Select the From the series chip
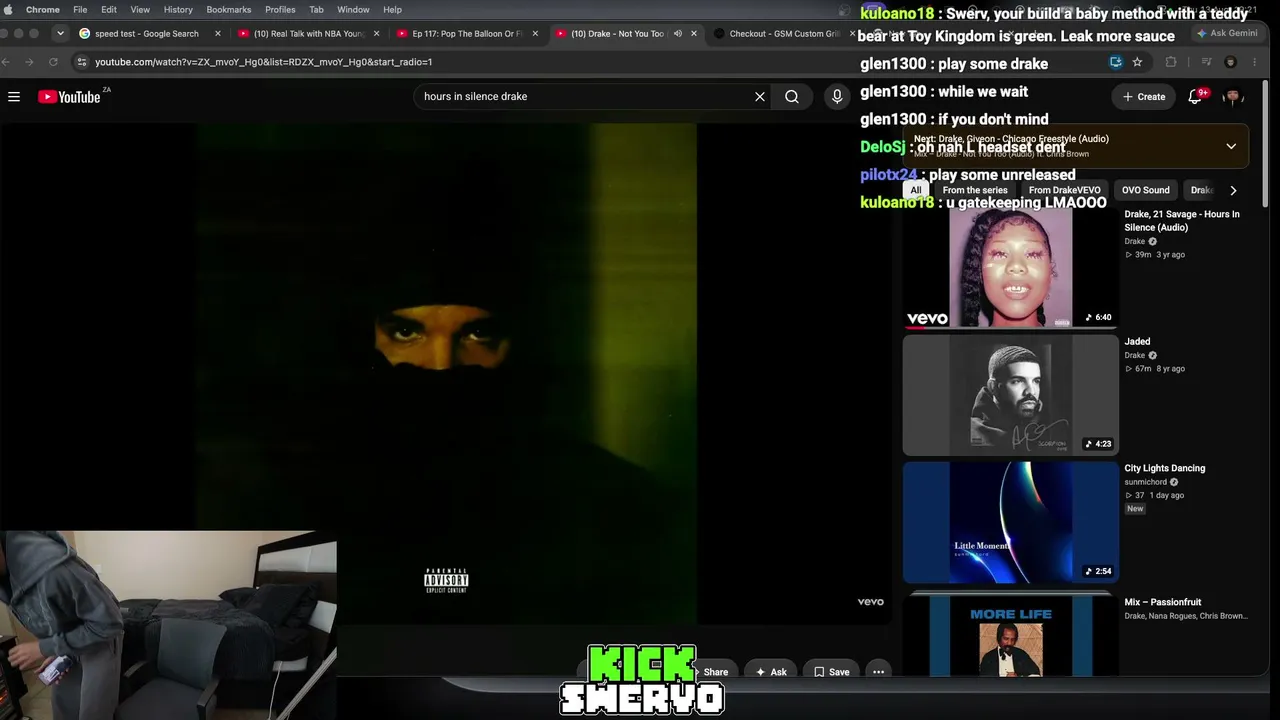The width and height of the screenshot is (1280, 720). tap(975, 190)
